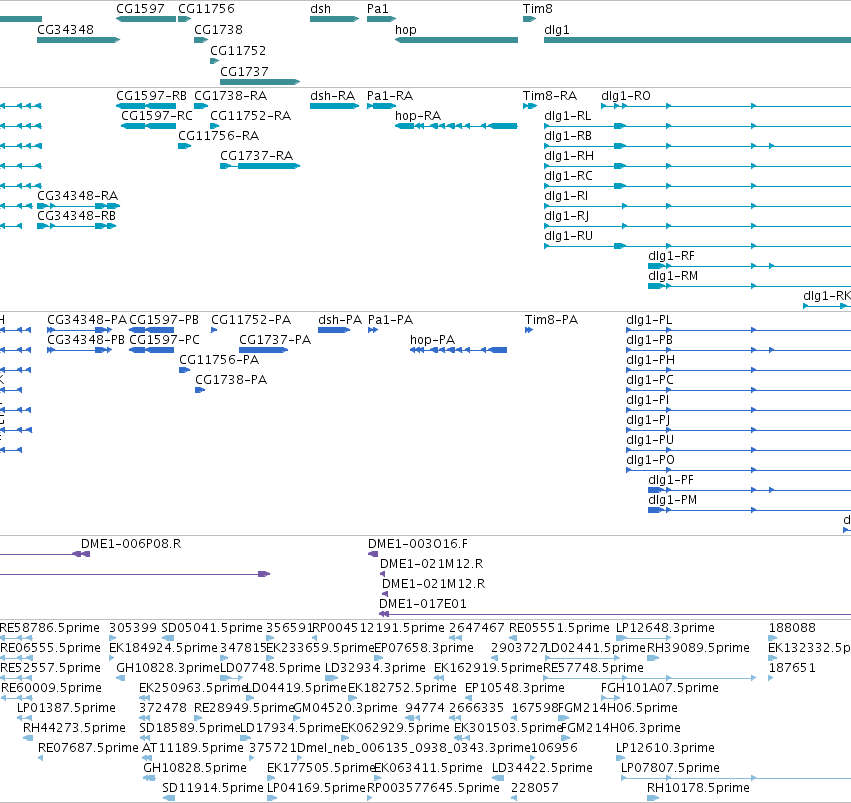
Task: Click EST GH10828.3prime
Action: (168, 668)
